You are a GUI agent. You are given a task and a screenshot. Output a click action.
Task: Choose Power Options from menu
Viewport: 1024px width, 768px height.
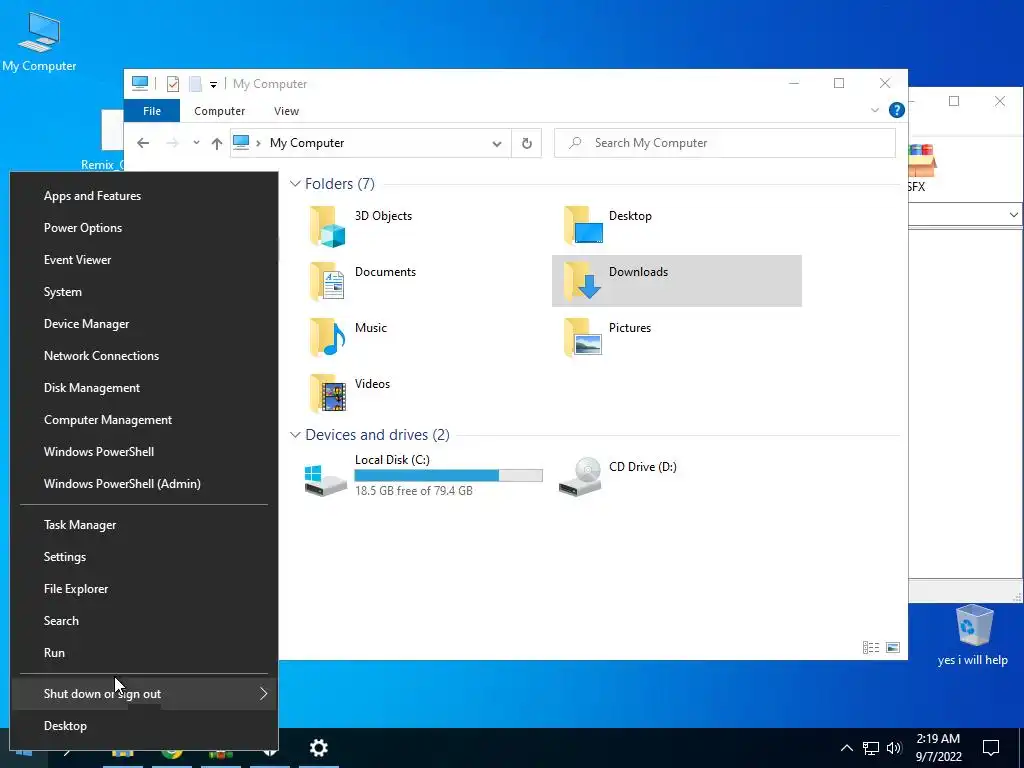[144, 228]
